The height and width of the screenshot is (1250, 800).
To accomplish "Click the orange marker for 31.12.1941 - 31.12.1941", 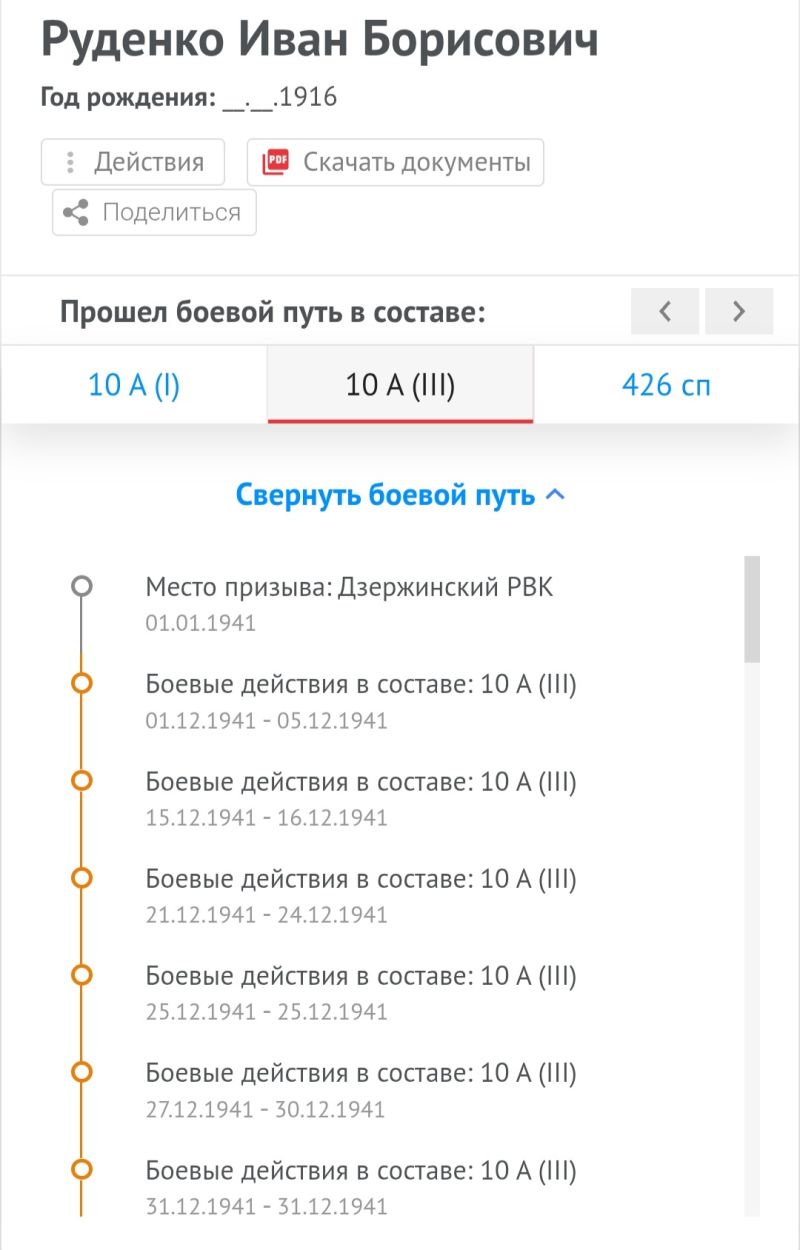I will tap(82, 1169).
